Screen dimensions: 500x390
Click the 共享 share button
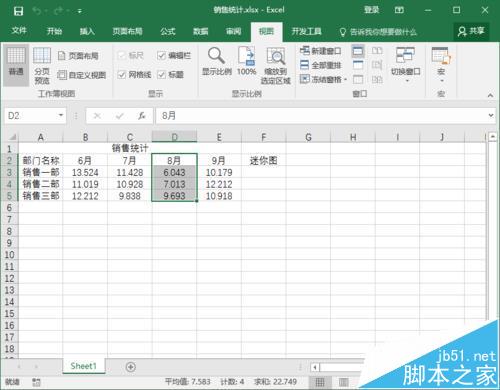coord(471,31)
